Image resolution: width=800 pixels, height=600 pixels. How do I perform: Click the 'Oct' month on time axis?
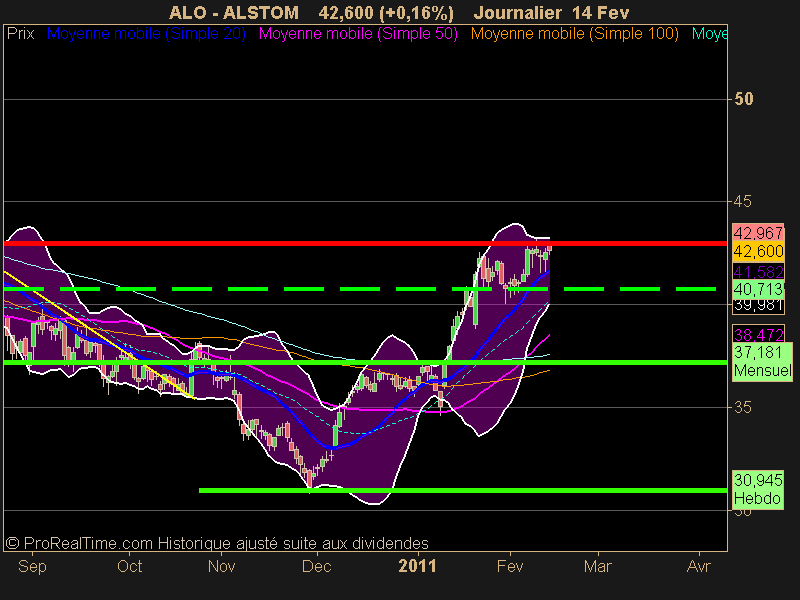(130, 566)
